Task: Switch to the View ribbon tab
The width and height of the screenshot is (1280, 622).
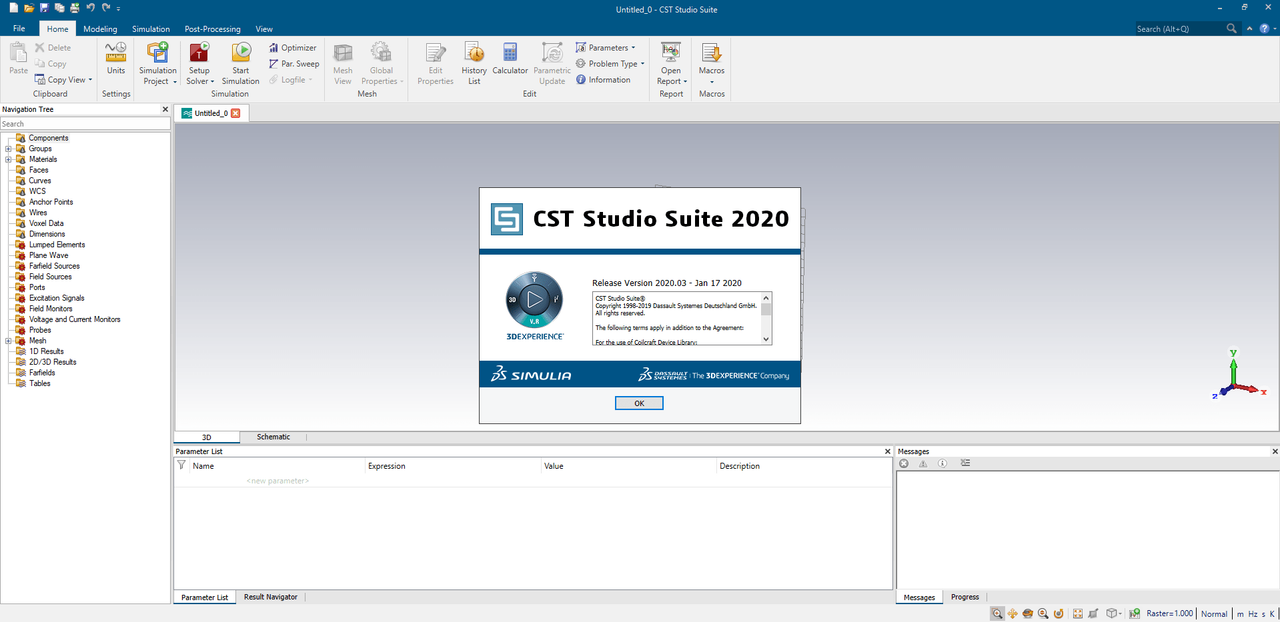Action: tap(264, 29)
